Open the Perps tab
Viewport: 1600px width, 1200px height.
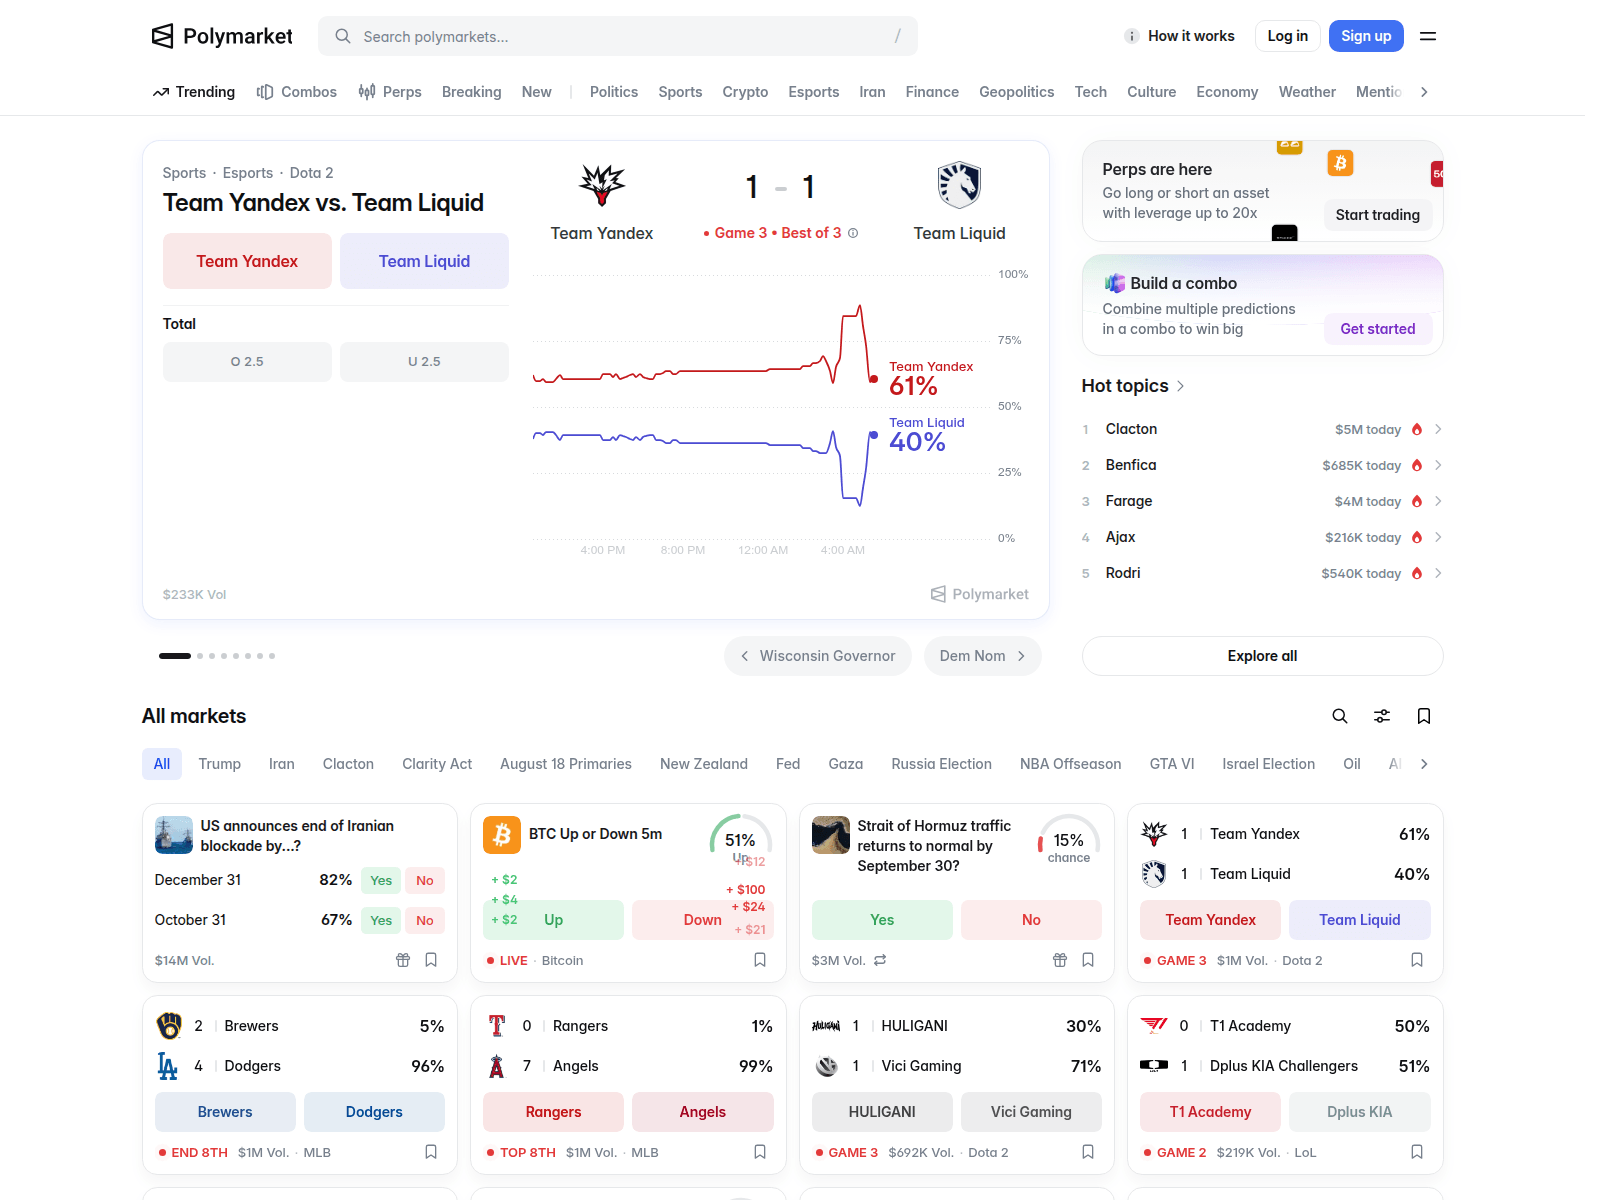[x=390, y=92]
